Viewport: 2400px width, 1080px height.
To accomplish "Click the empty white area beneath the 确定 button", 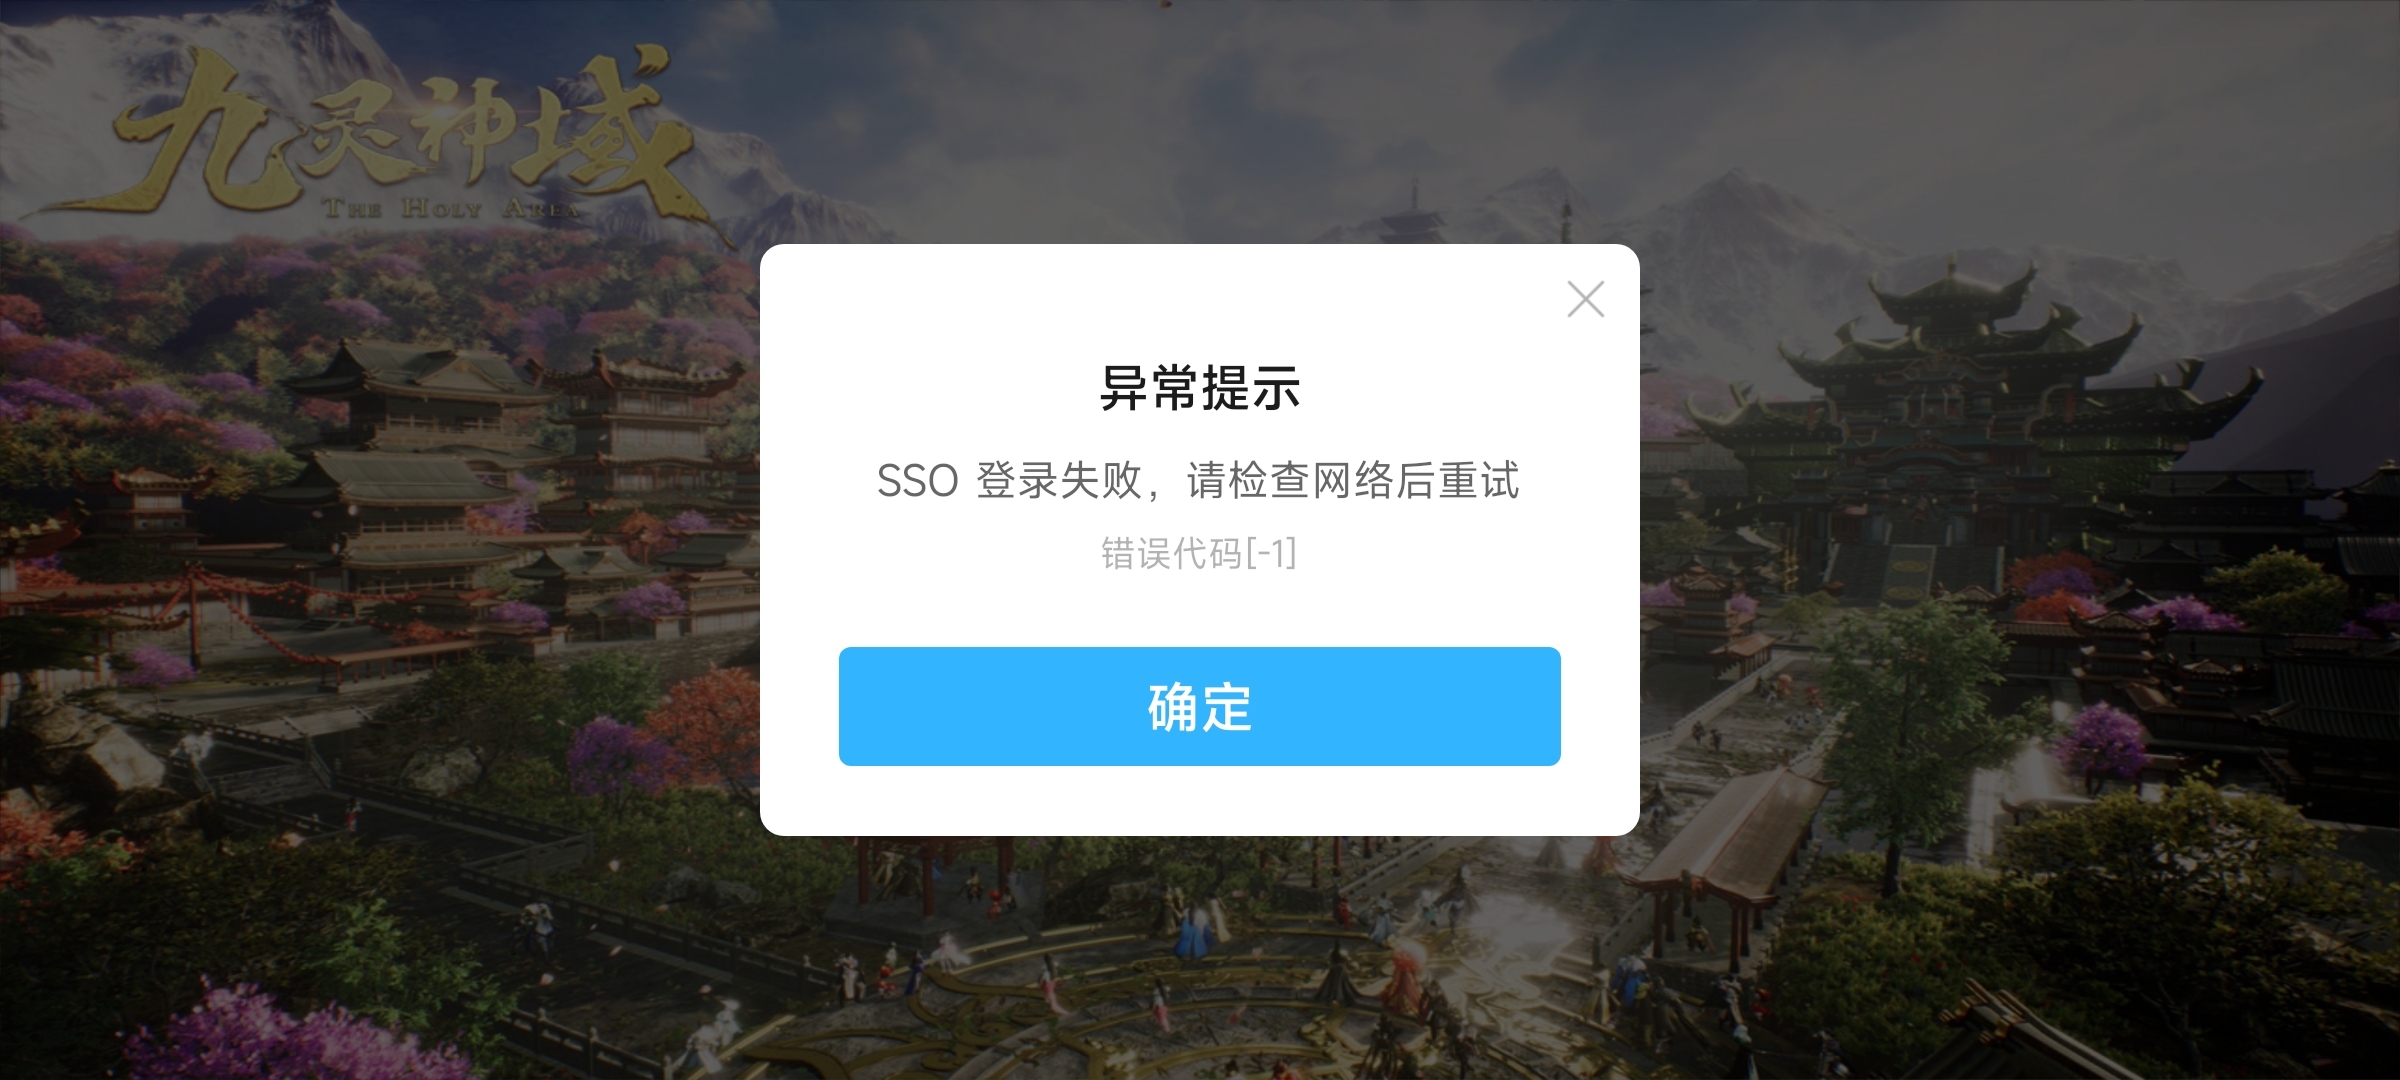I will (1199, 800).
